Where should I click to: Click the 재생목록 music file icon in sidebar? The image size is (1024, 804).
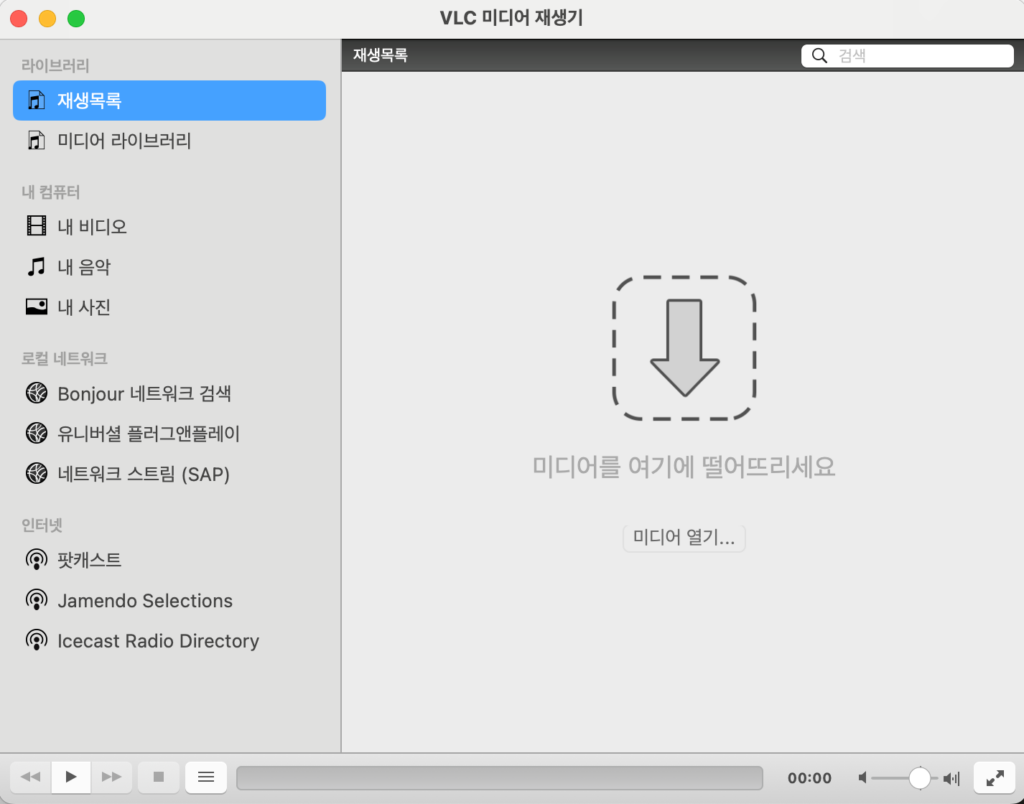coord(36,100)
